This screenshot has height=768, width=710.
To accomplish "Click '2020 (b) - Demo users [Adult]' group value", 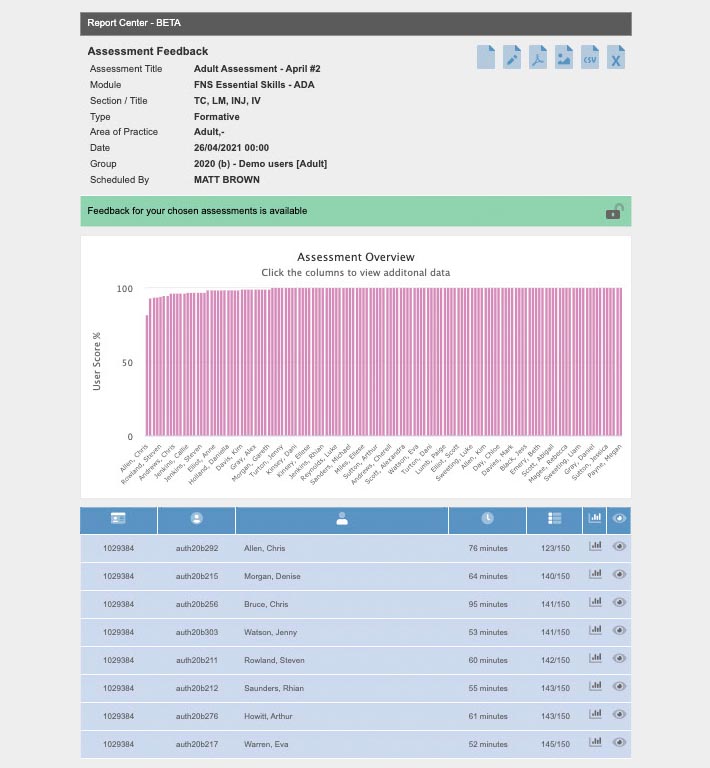I will [x=260, y=164].
